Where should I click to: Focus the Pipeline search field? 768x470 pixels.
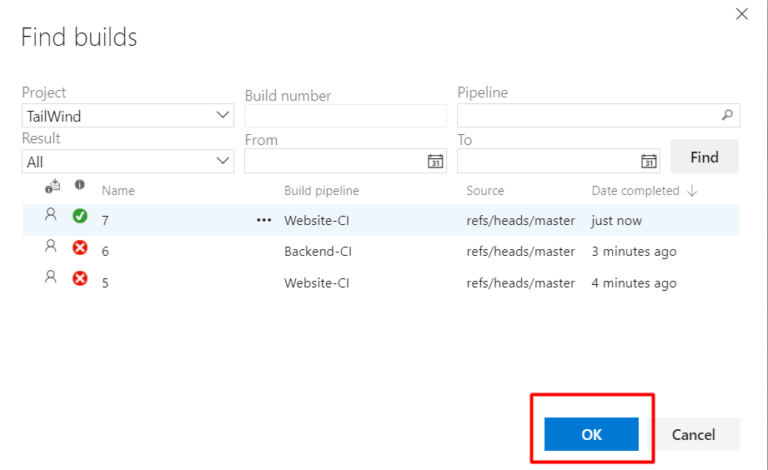point(598,116)
